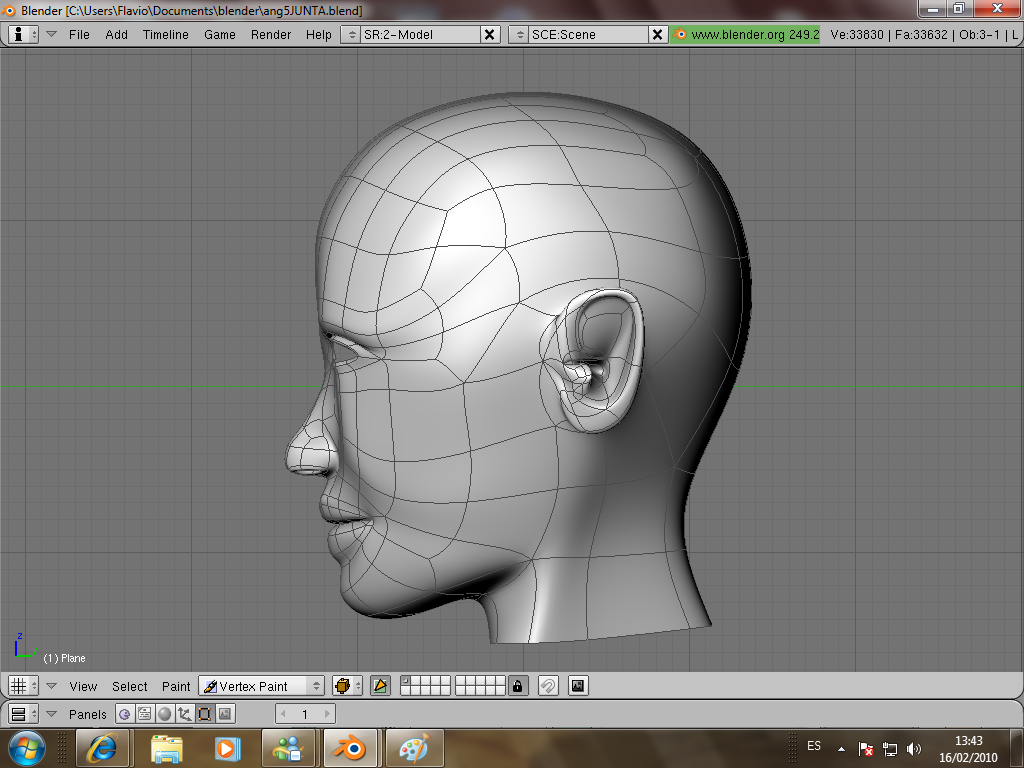Open the info window type selector

click(x=24, y=34)
